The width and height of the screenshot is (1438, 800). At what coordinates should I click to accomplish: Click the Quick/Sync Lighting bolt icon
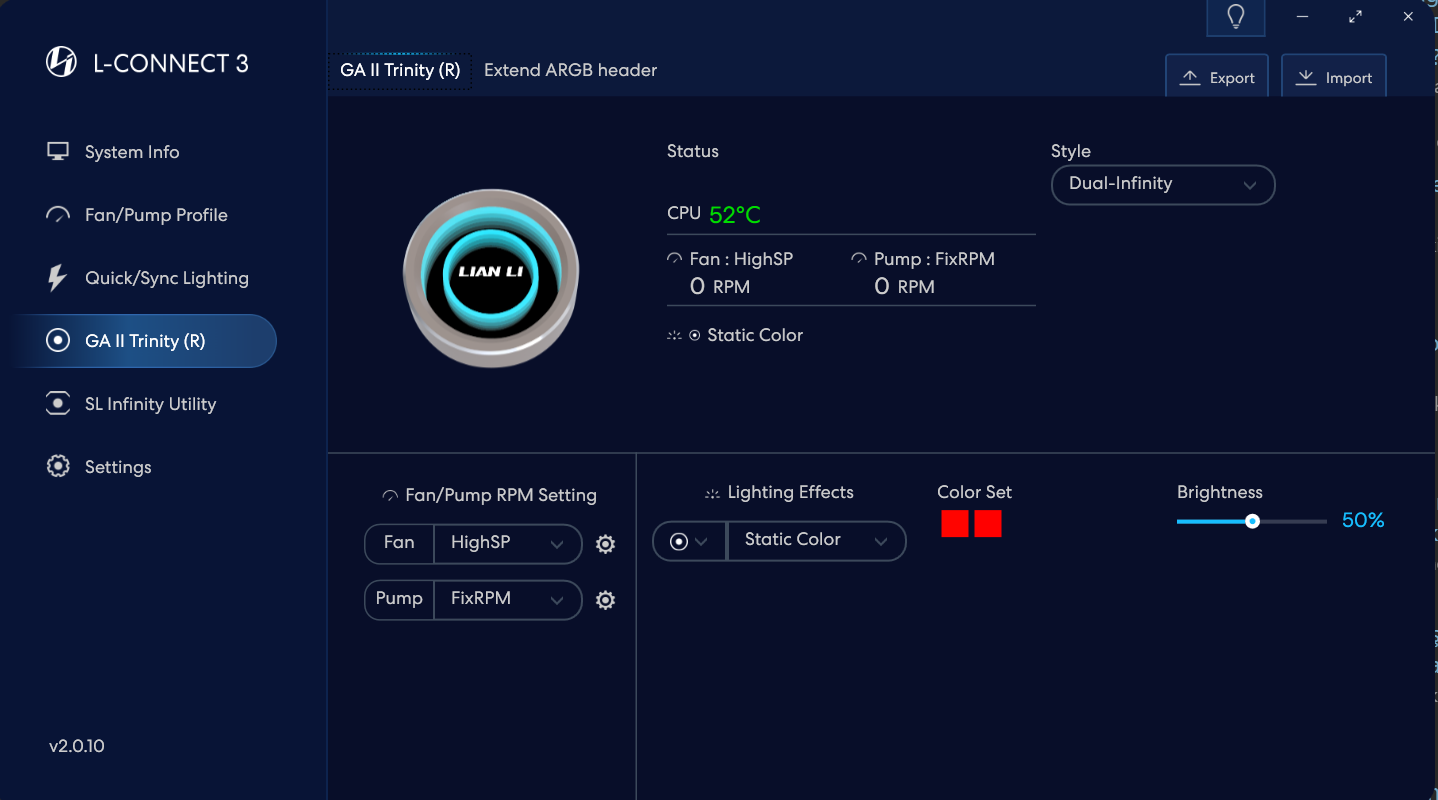[x=57, y=278]
